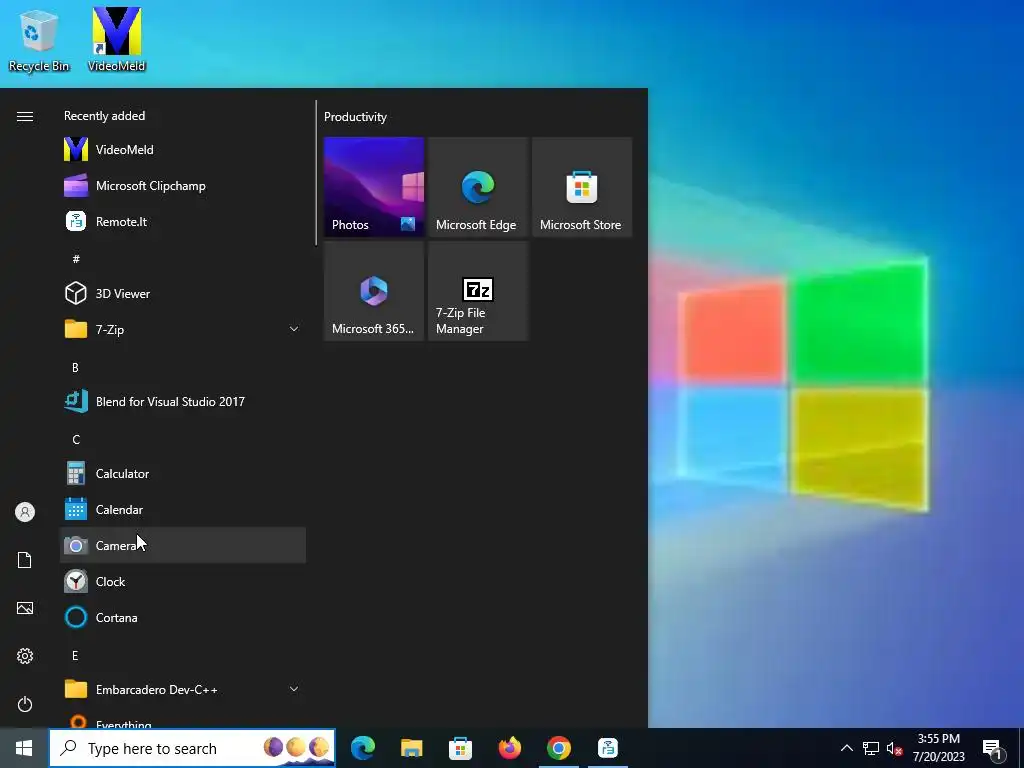The height and width of the screenshot is (768, 1024).
Task: Open the Microsoft Edge tile
Action: tap(478, 187)
